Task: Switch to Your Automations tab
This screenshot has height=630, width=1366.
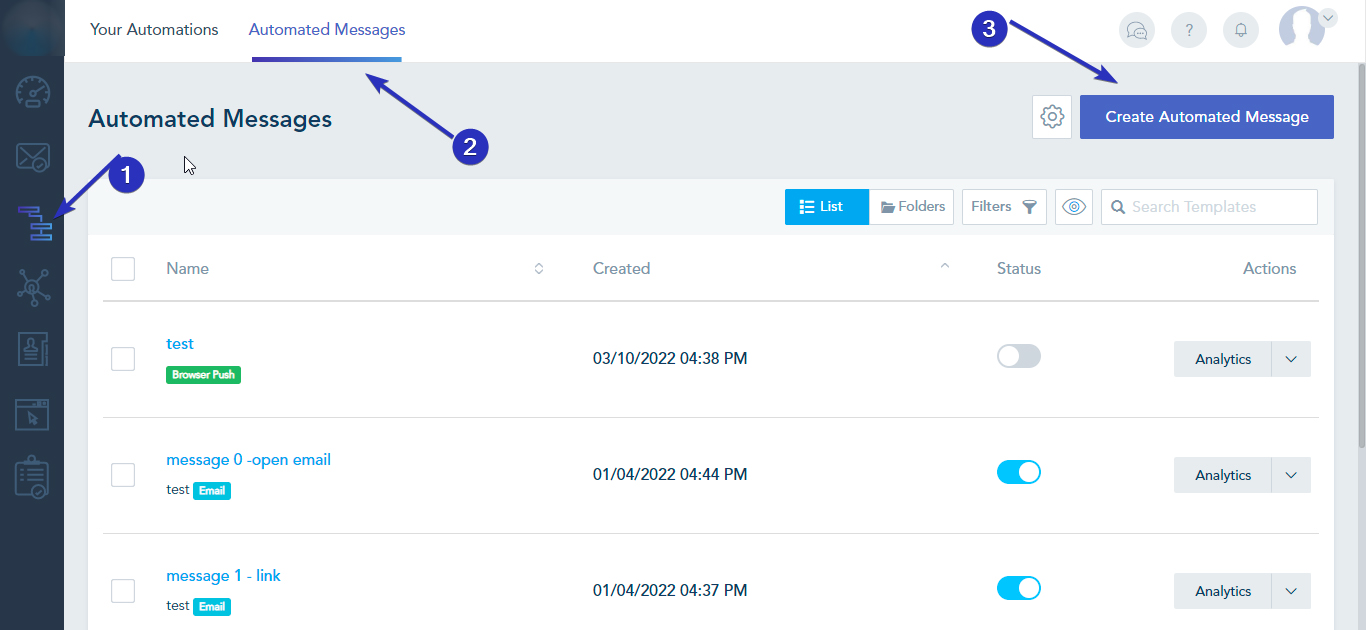Action: click(154, 30)
